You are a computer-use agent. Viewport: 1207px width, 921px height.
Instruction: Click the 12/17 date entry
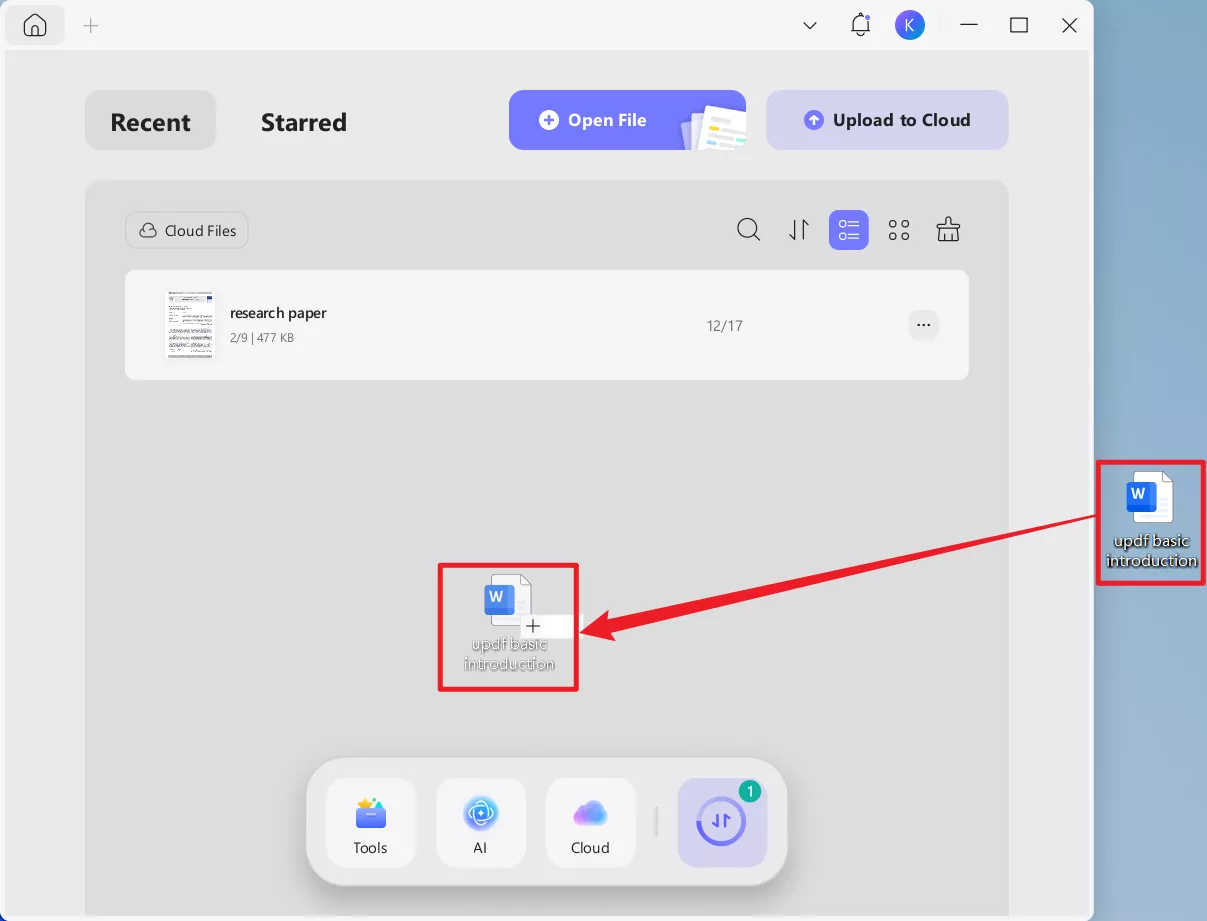click(x=724, y=325)
